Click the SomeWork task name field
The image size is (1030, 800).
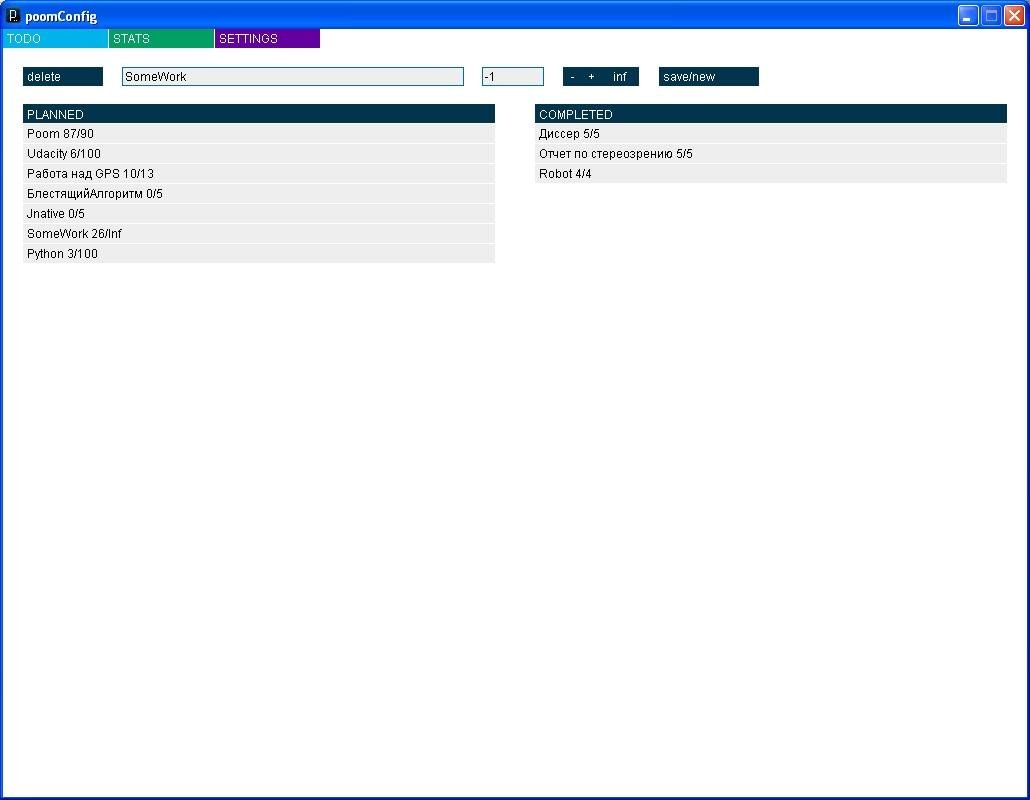click(293, 77)
